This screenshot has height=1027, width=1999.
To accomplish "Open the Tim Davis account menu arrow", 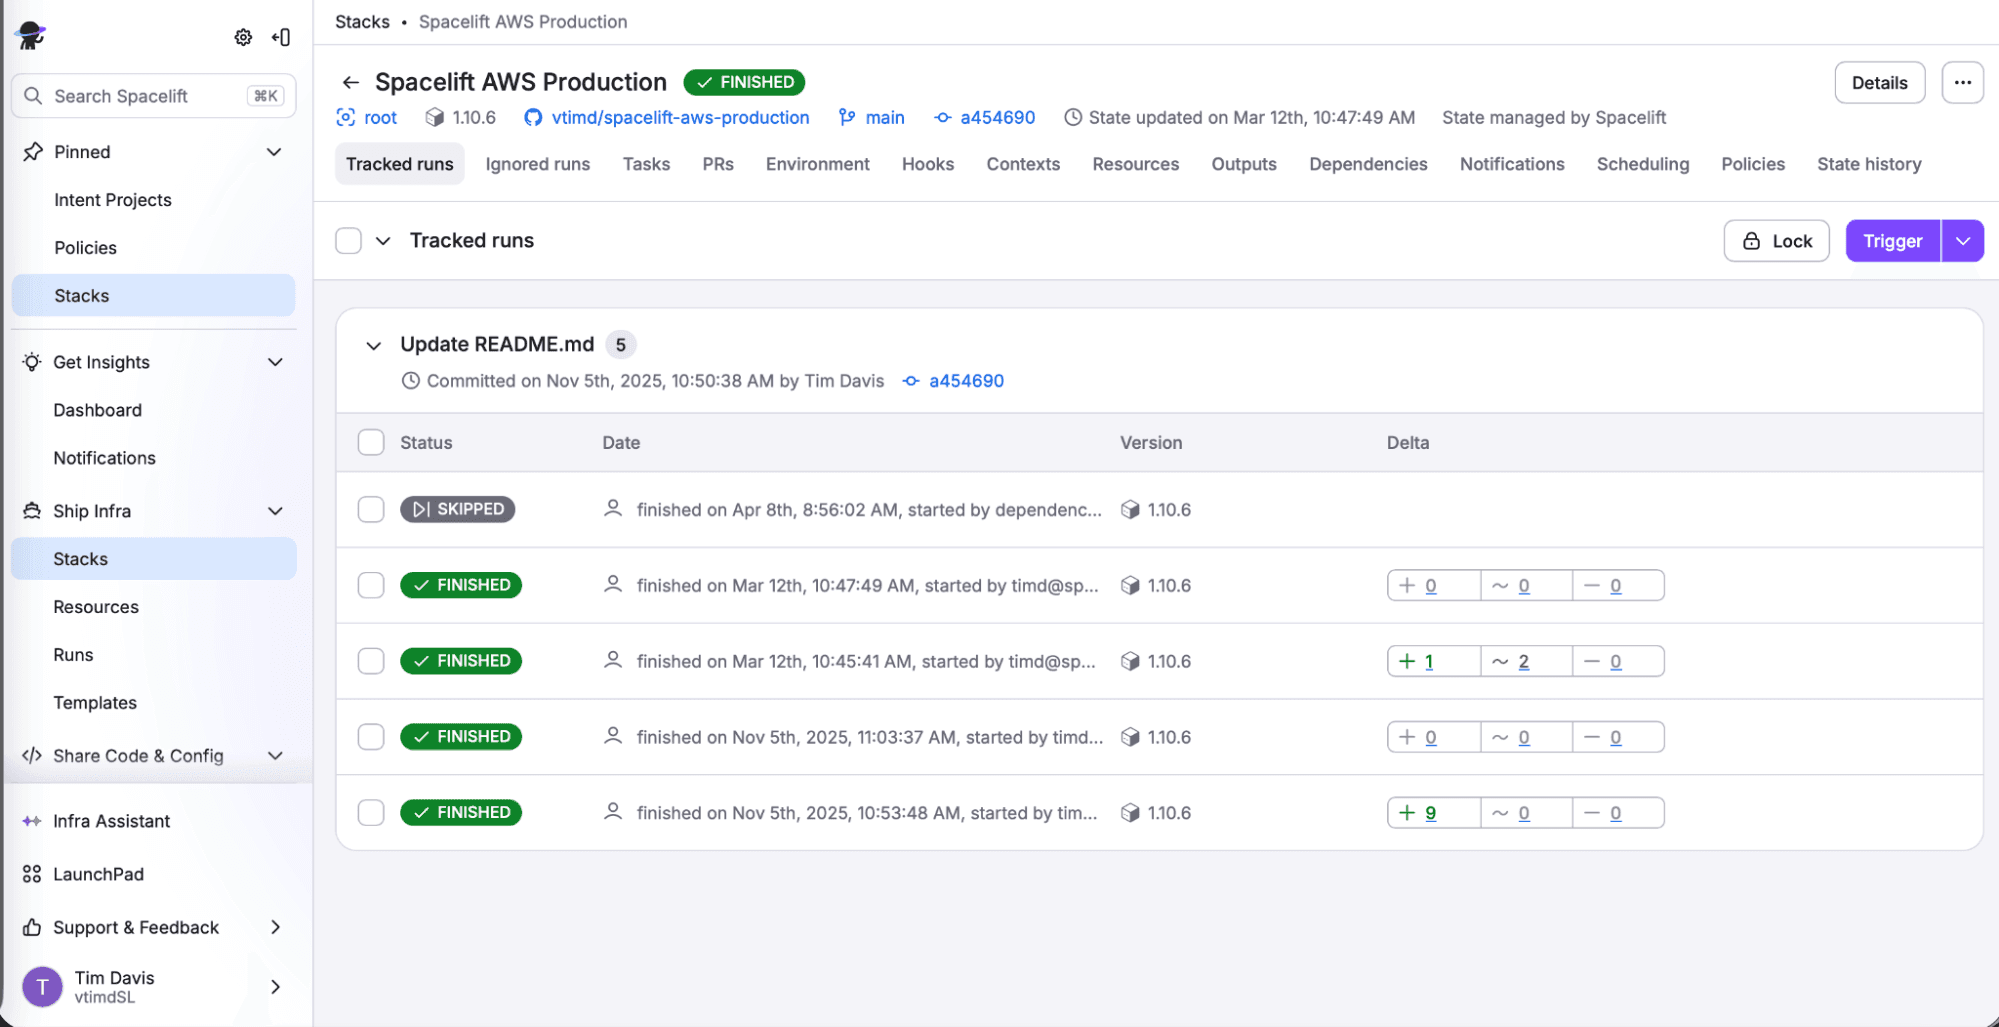I will [275, 987].
